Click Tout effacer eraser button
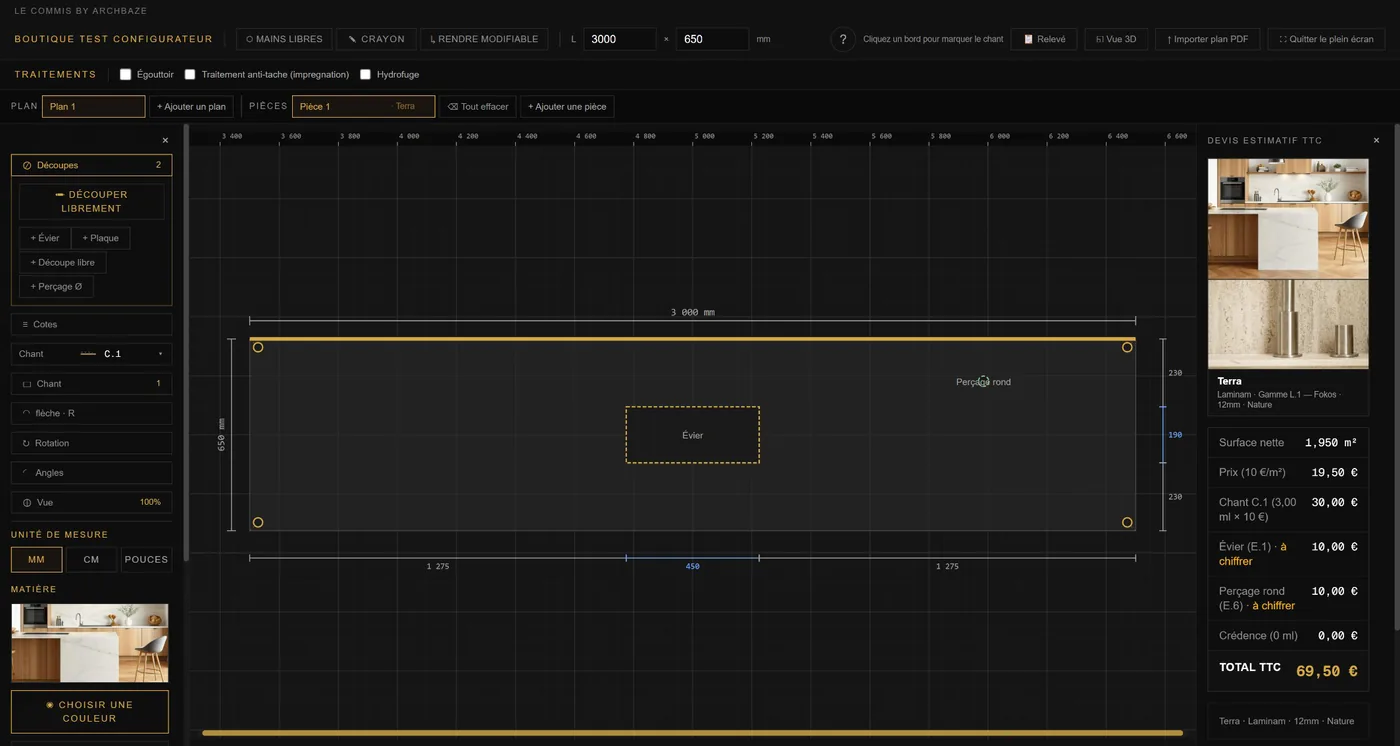Screen dimensions: 1400x746 (478, 106)
